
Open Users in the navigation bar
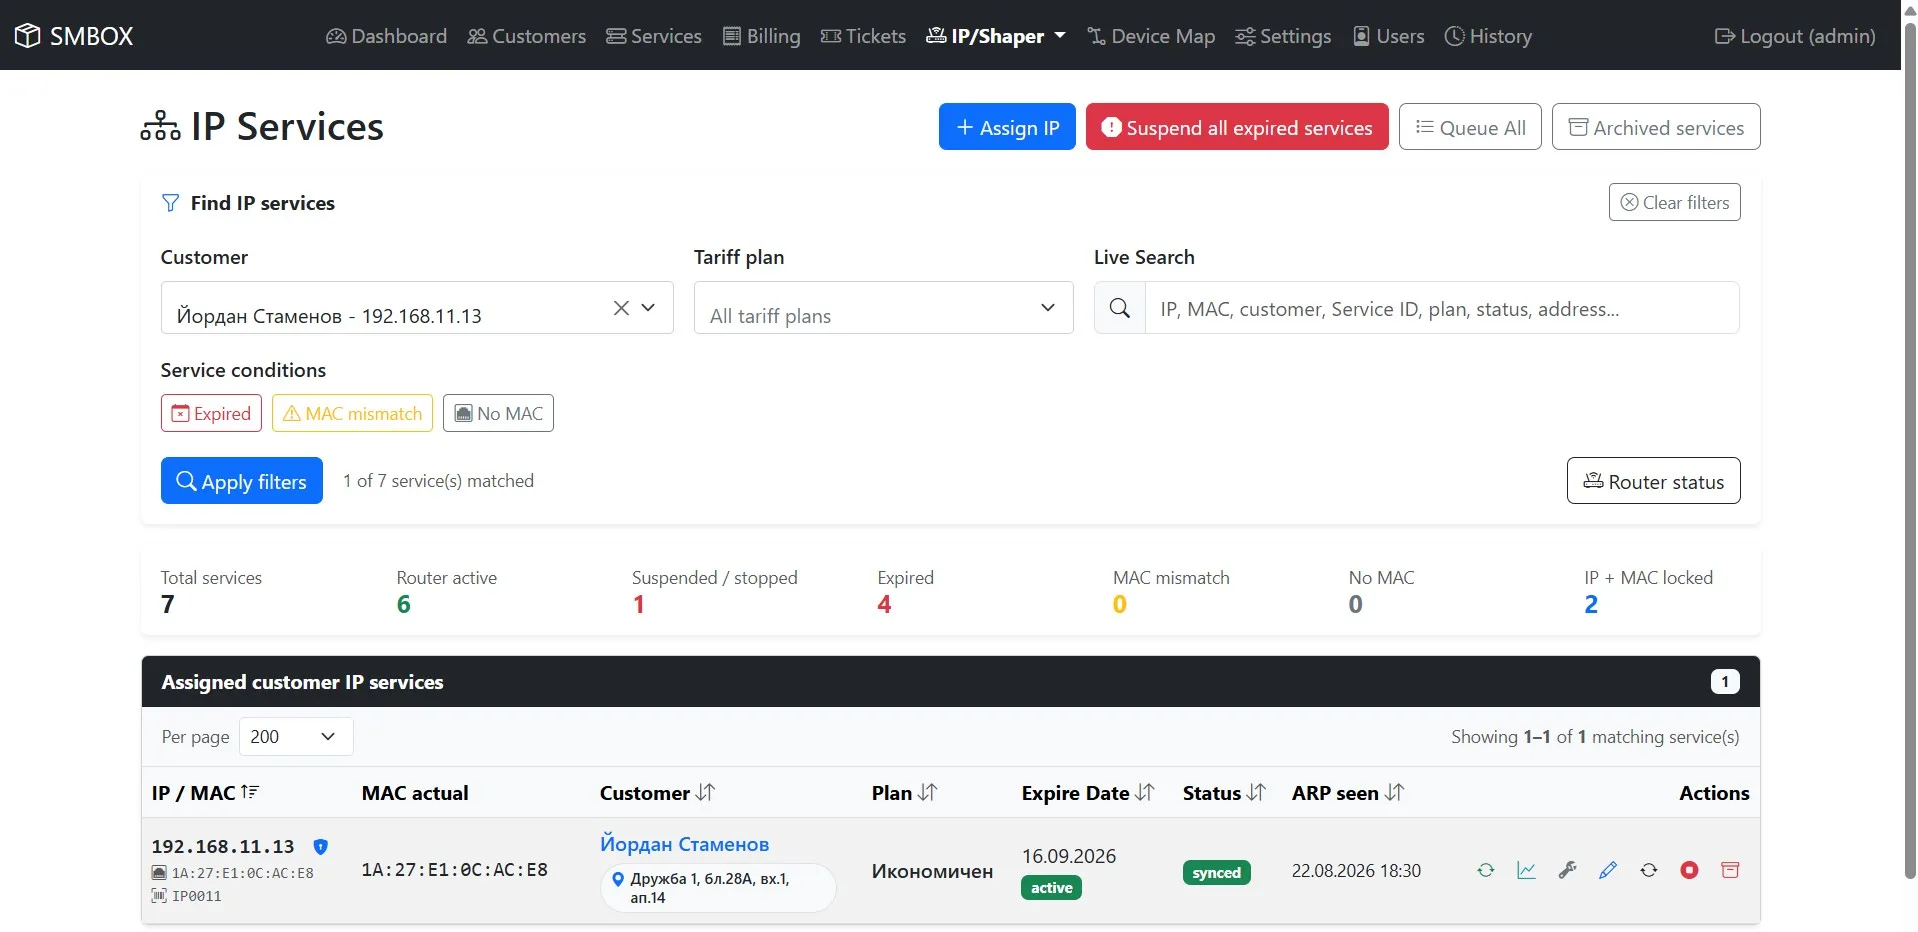pos(1389,36)
